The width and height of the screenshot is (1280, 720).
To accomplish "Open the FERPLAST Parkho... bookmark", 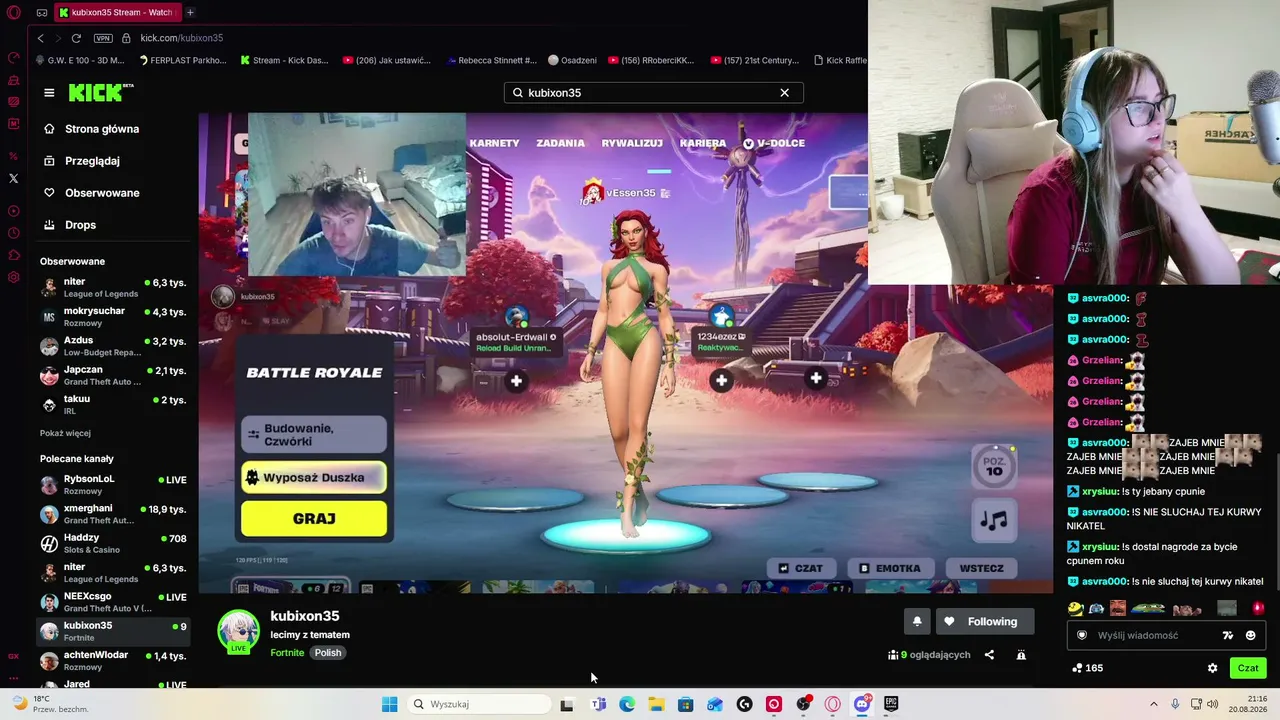I will [x=183, y=60].
